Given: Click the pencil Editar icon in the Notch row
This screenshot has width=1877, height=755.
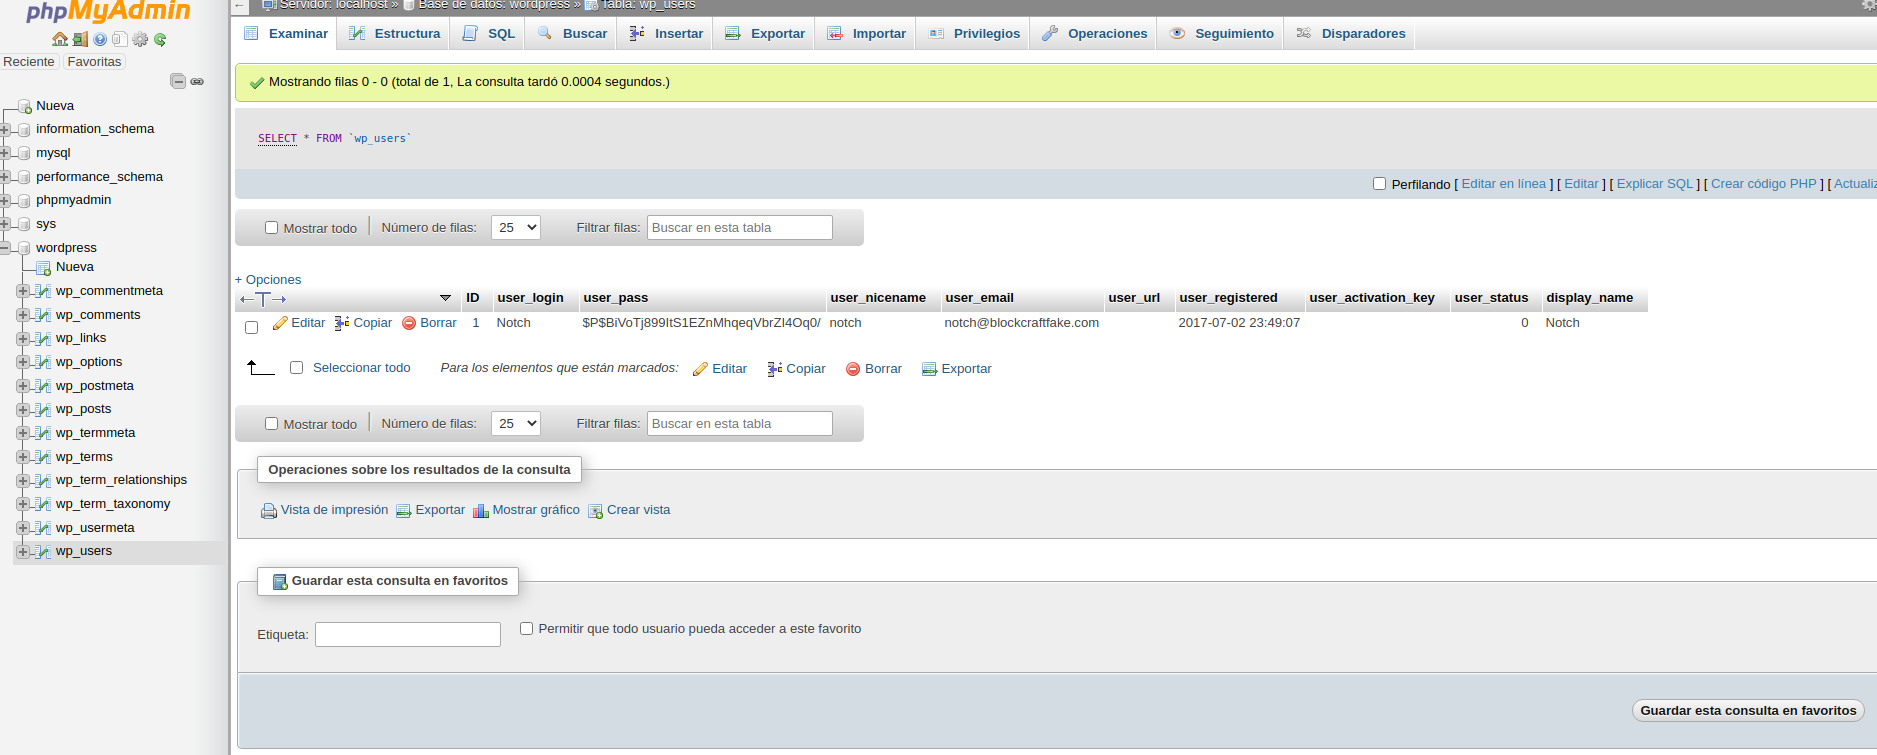Looking at the screenshot, I should point(280,323).
